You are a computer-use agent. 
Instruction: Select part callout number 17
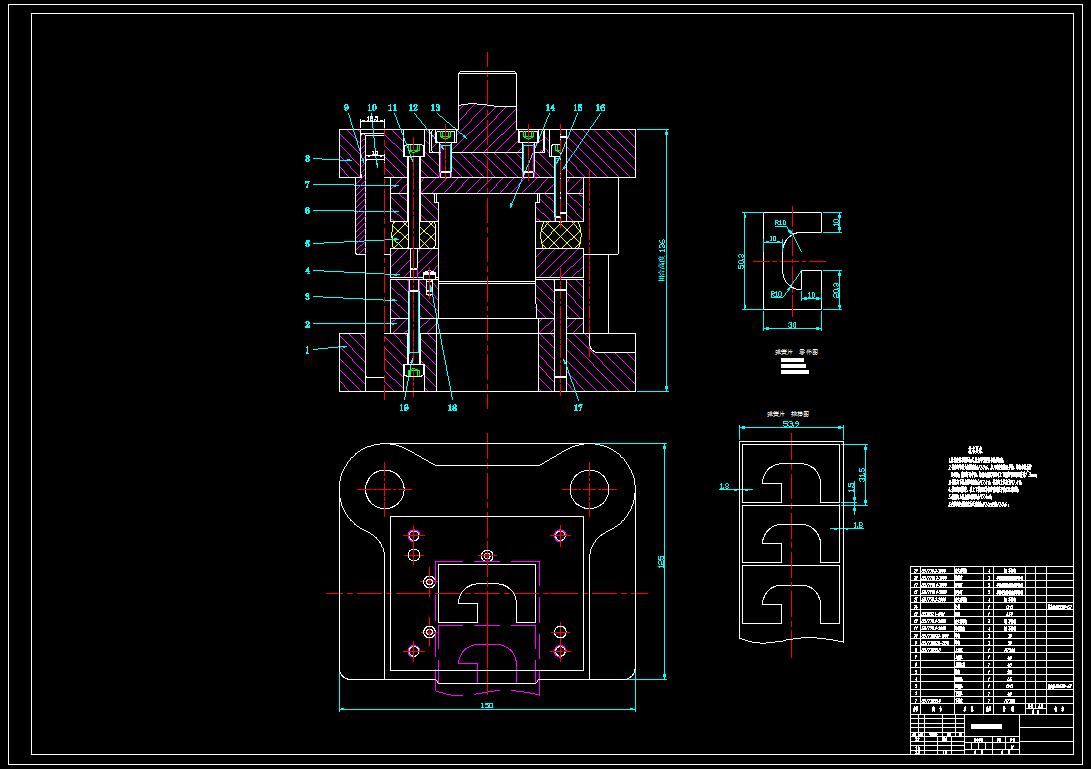point(578,408)
